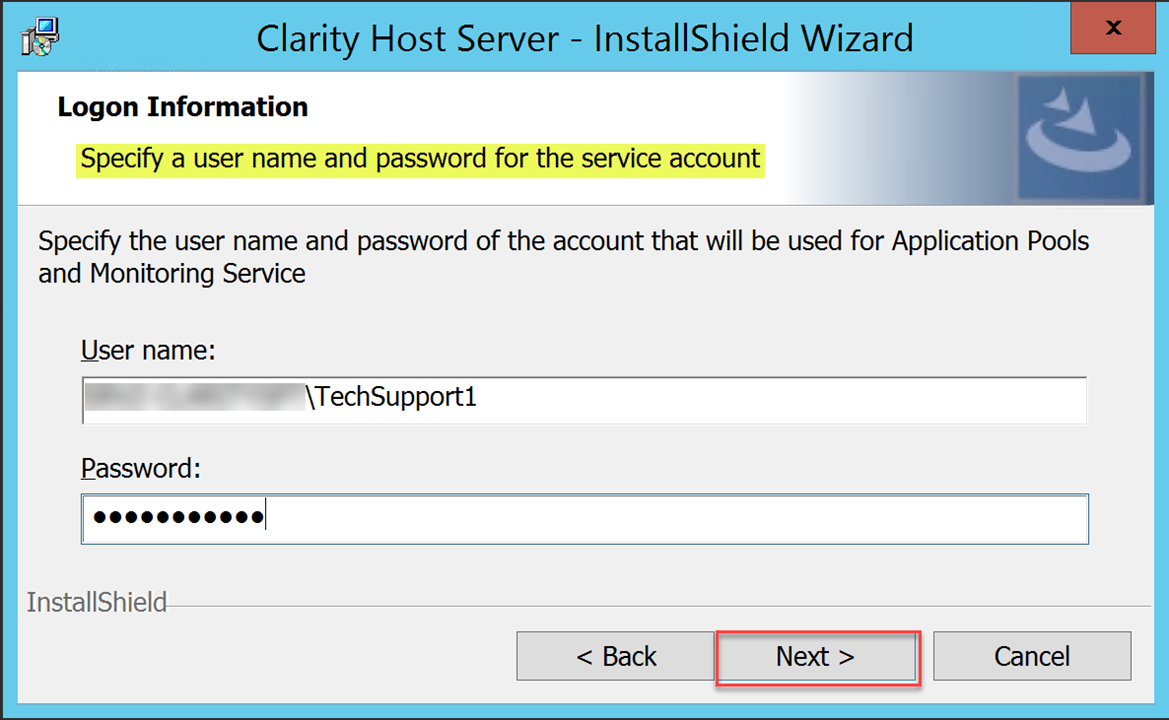Viewport: 1169px width, 720px height.
Task: Click the TechSupport1 text in User name field
Action: click(x=392, y=397)
